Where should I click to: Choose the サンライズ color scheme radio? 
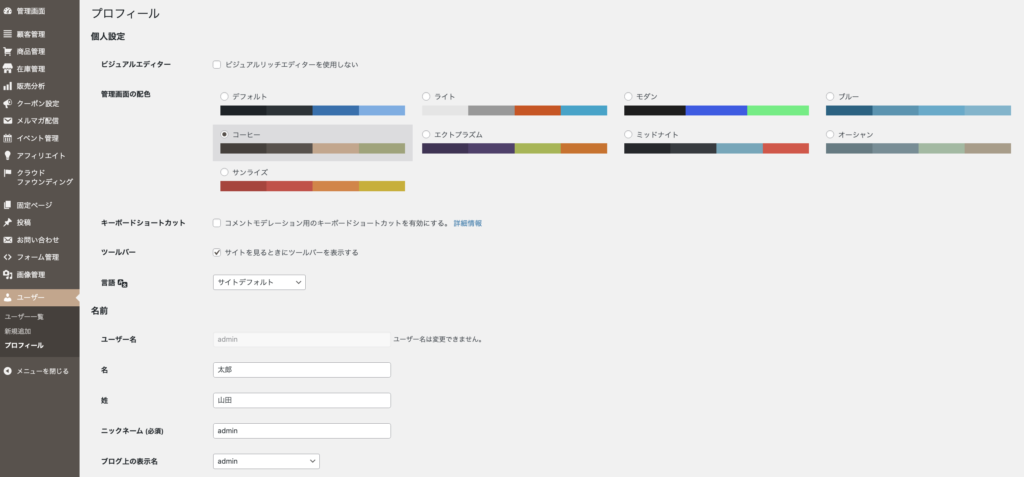click(224, 172)
